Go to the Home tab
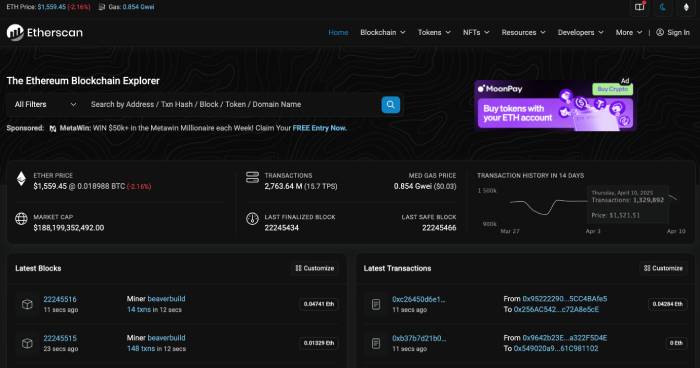Viewport: 700px width, 368px height. pyautogui.click(x=338, y=33)
